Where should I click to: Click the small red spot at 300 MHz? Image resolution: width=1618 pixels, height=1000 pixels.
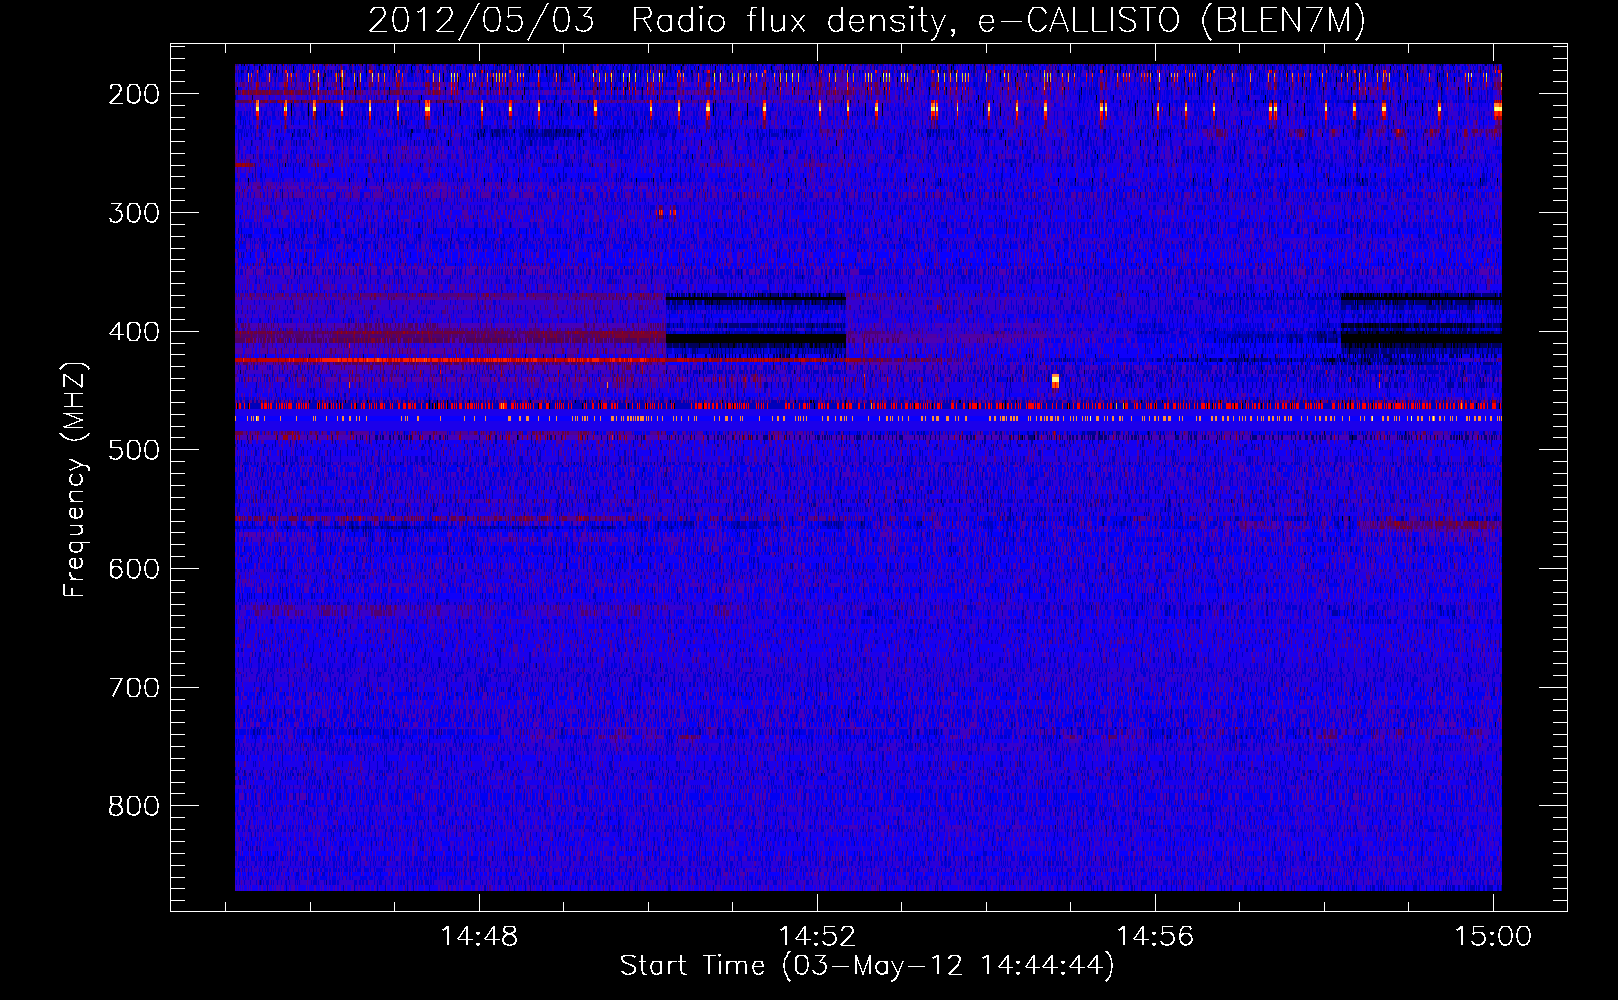665,212
